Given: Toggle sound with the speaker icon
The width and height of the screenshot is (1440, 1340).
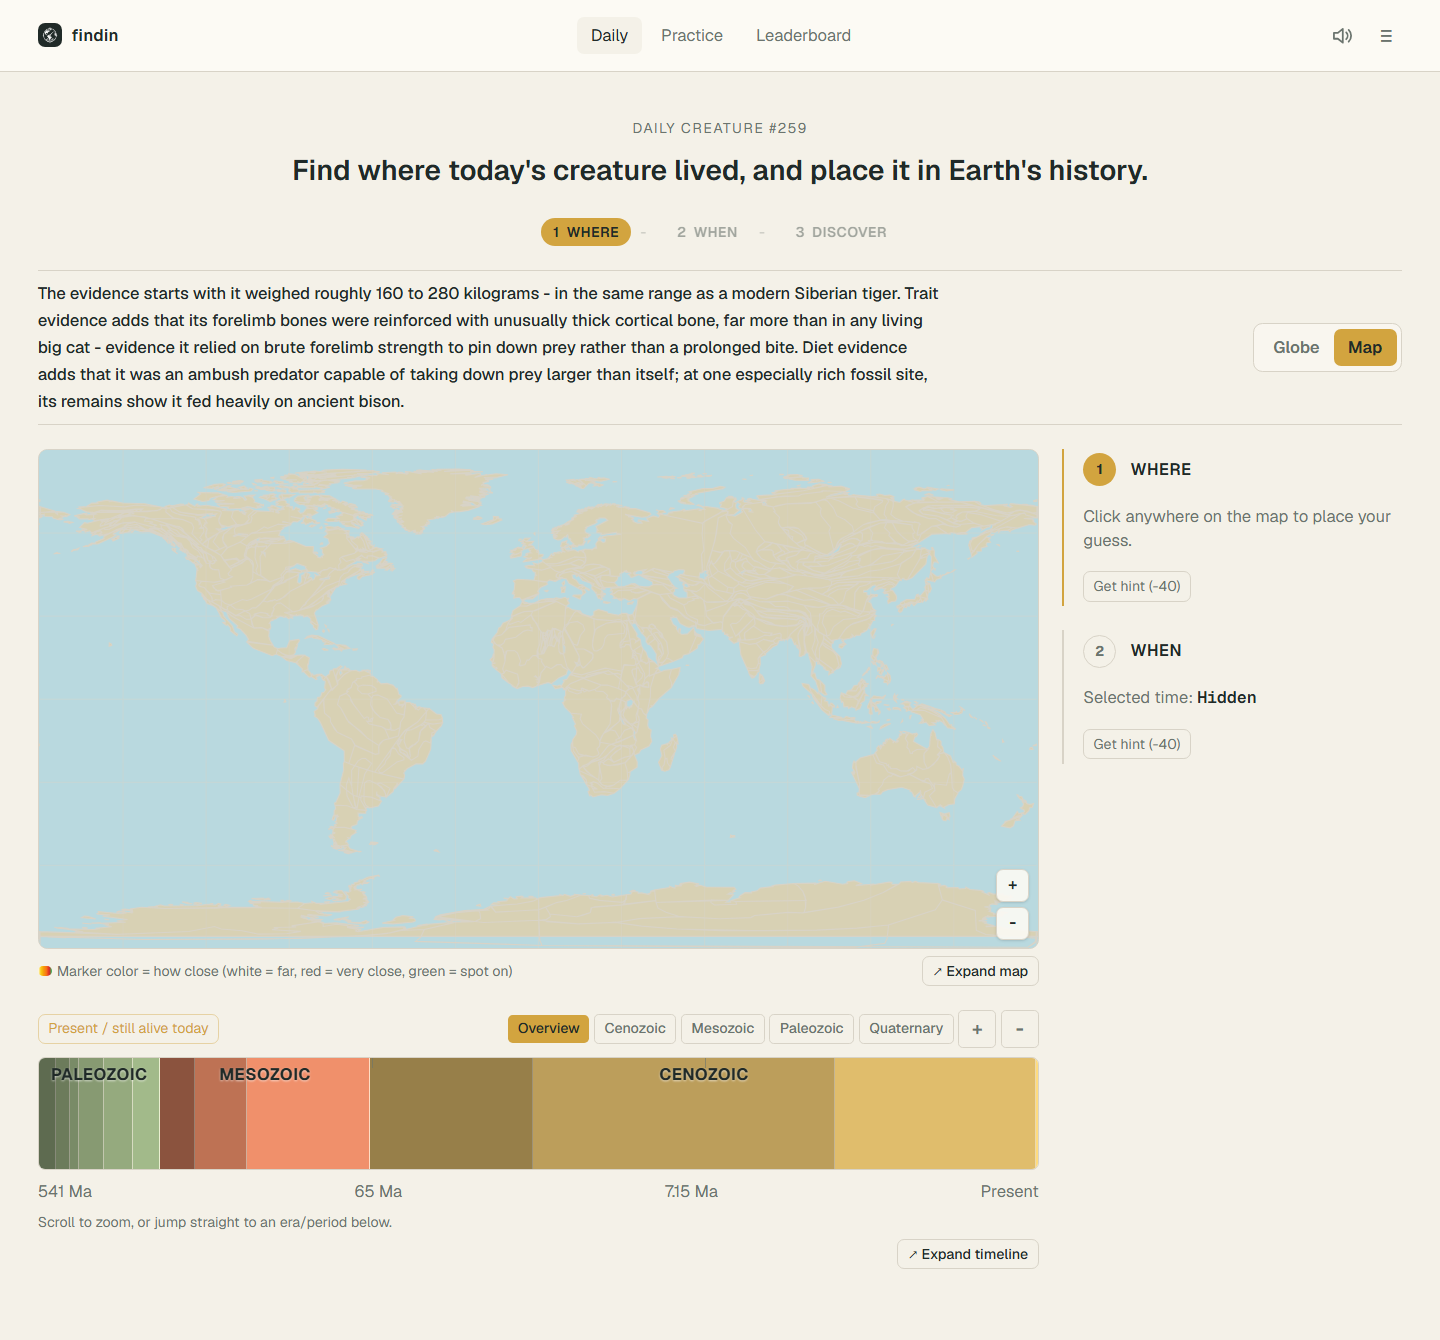Looking at the screenshot, I should [1342, 36].
